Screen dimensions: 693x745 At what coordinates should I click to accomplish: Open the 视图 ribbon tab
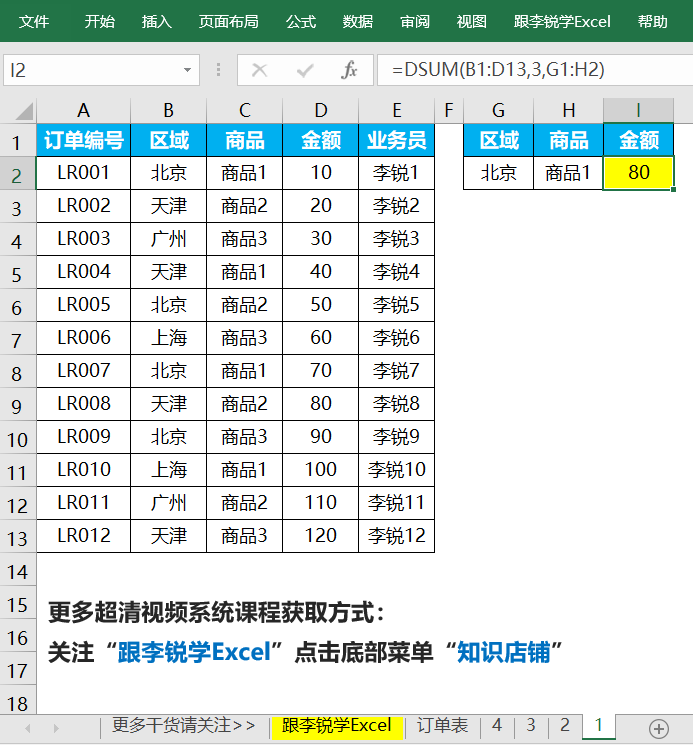click(472, 21)
